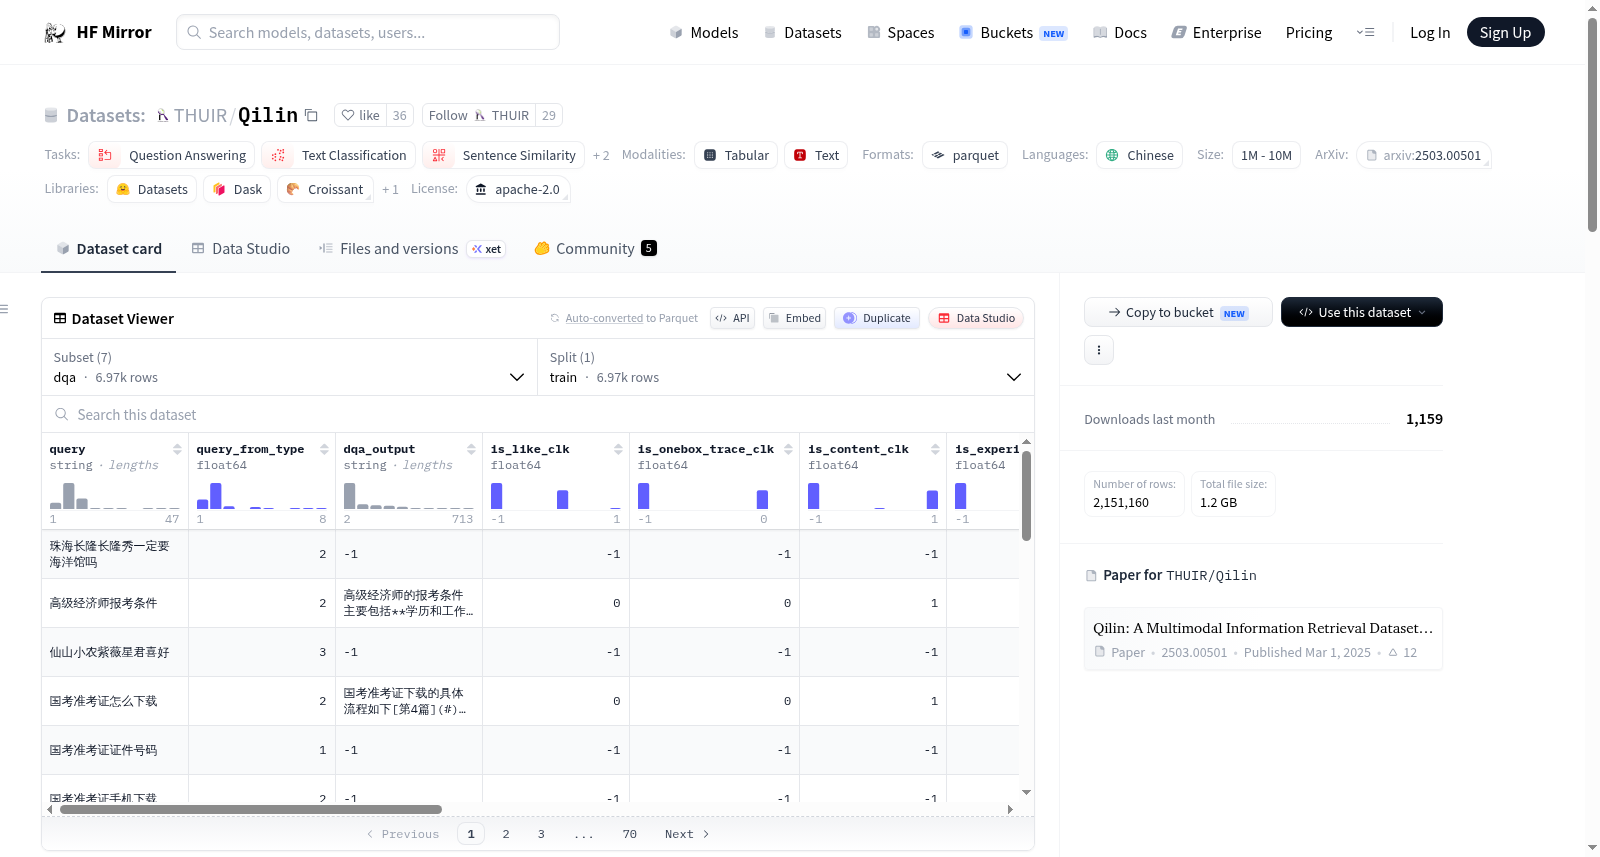Viewport: 1600px width, 857px height.
Task: Copy dataset name with the copy icon
Action: tap(312, 115)
